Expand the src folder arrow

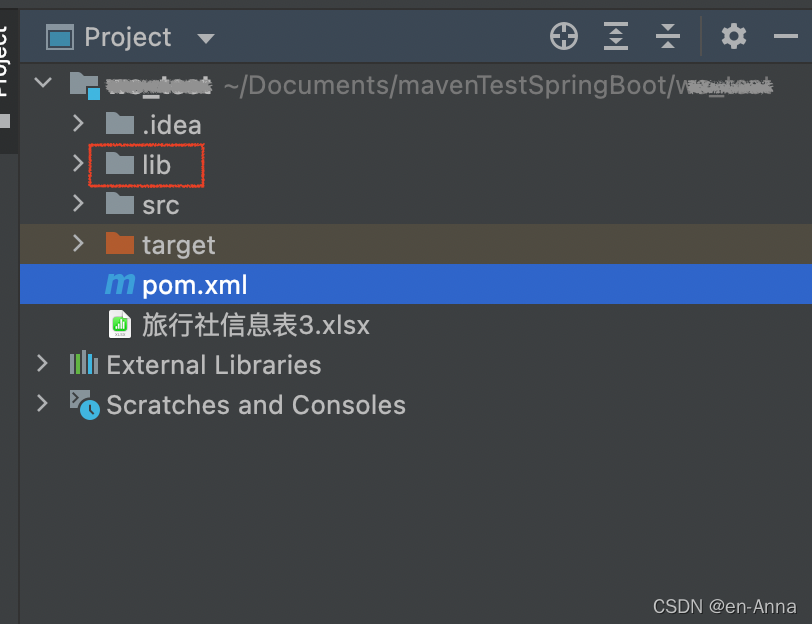pyautogui.click(x=78, y=204)
